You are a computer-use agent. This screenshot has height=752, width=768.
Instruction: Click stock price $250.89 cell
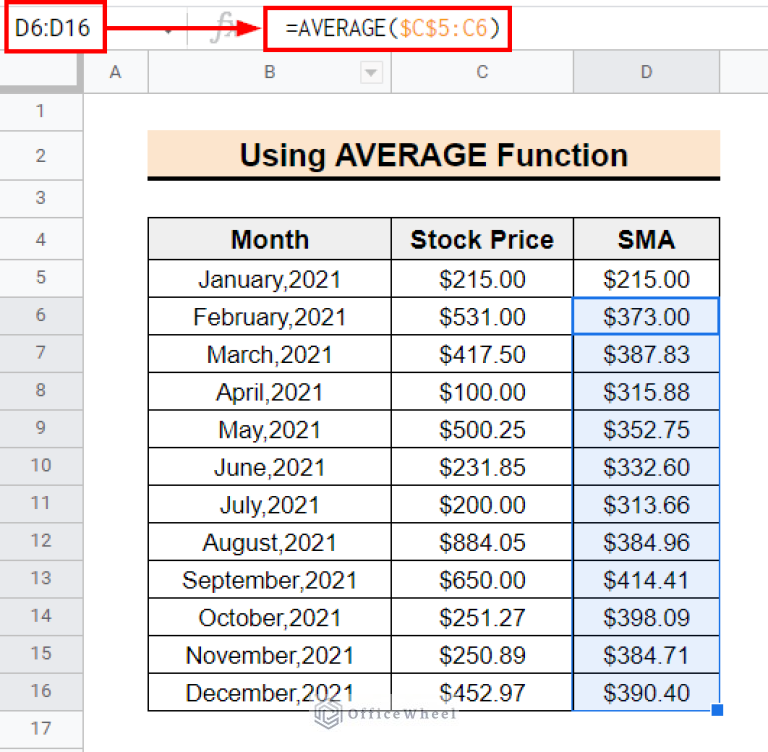coord(482,655)
